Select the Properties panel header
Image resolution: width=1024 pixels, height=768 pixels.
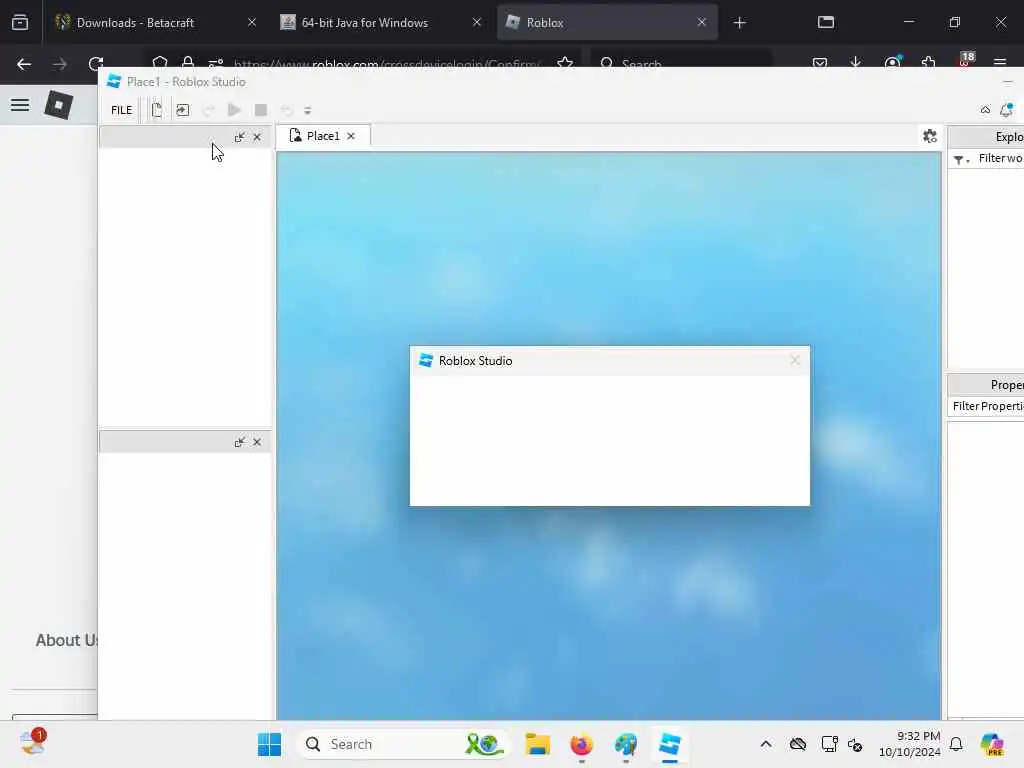986,385
